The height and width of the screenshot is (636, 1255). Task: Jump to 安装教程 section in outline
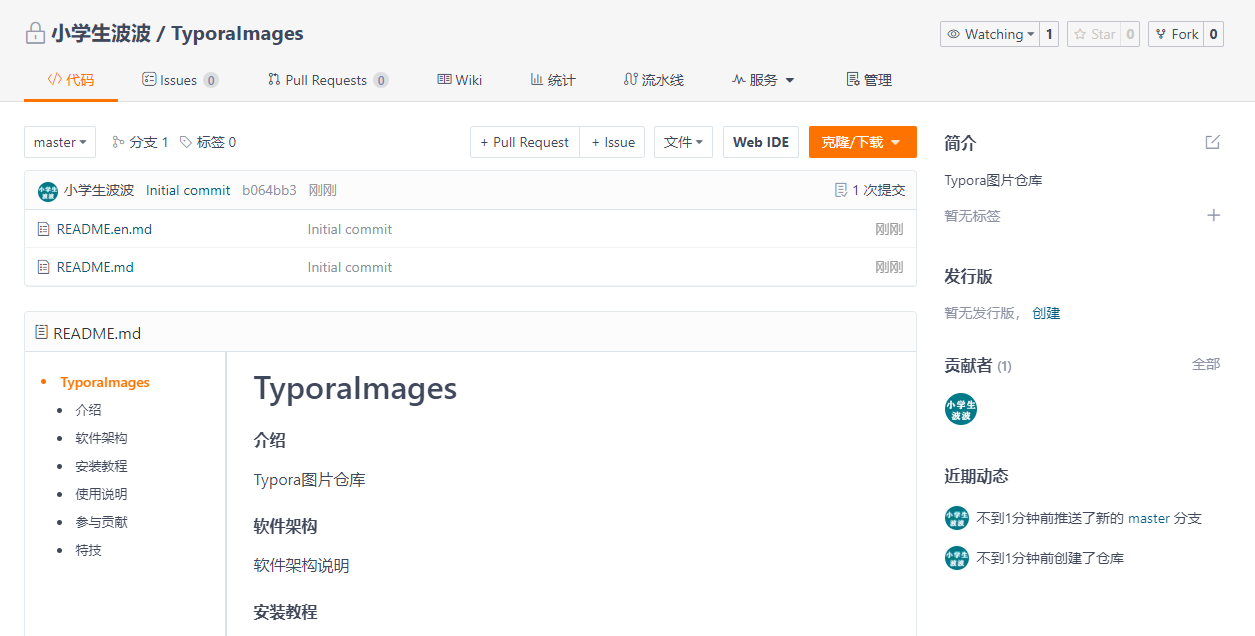(x=101, y=466)
